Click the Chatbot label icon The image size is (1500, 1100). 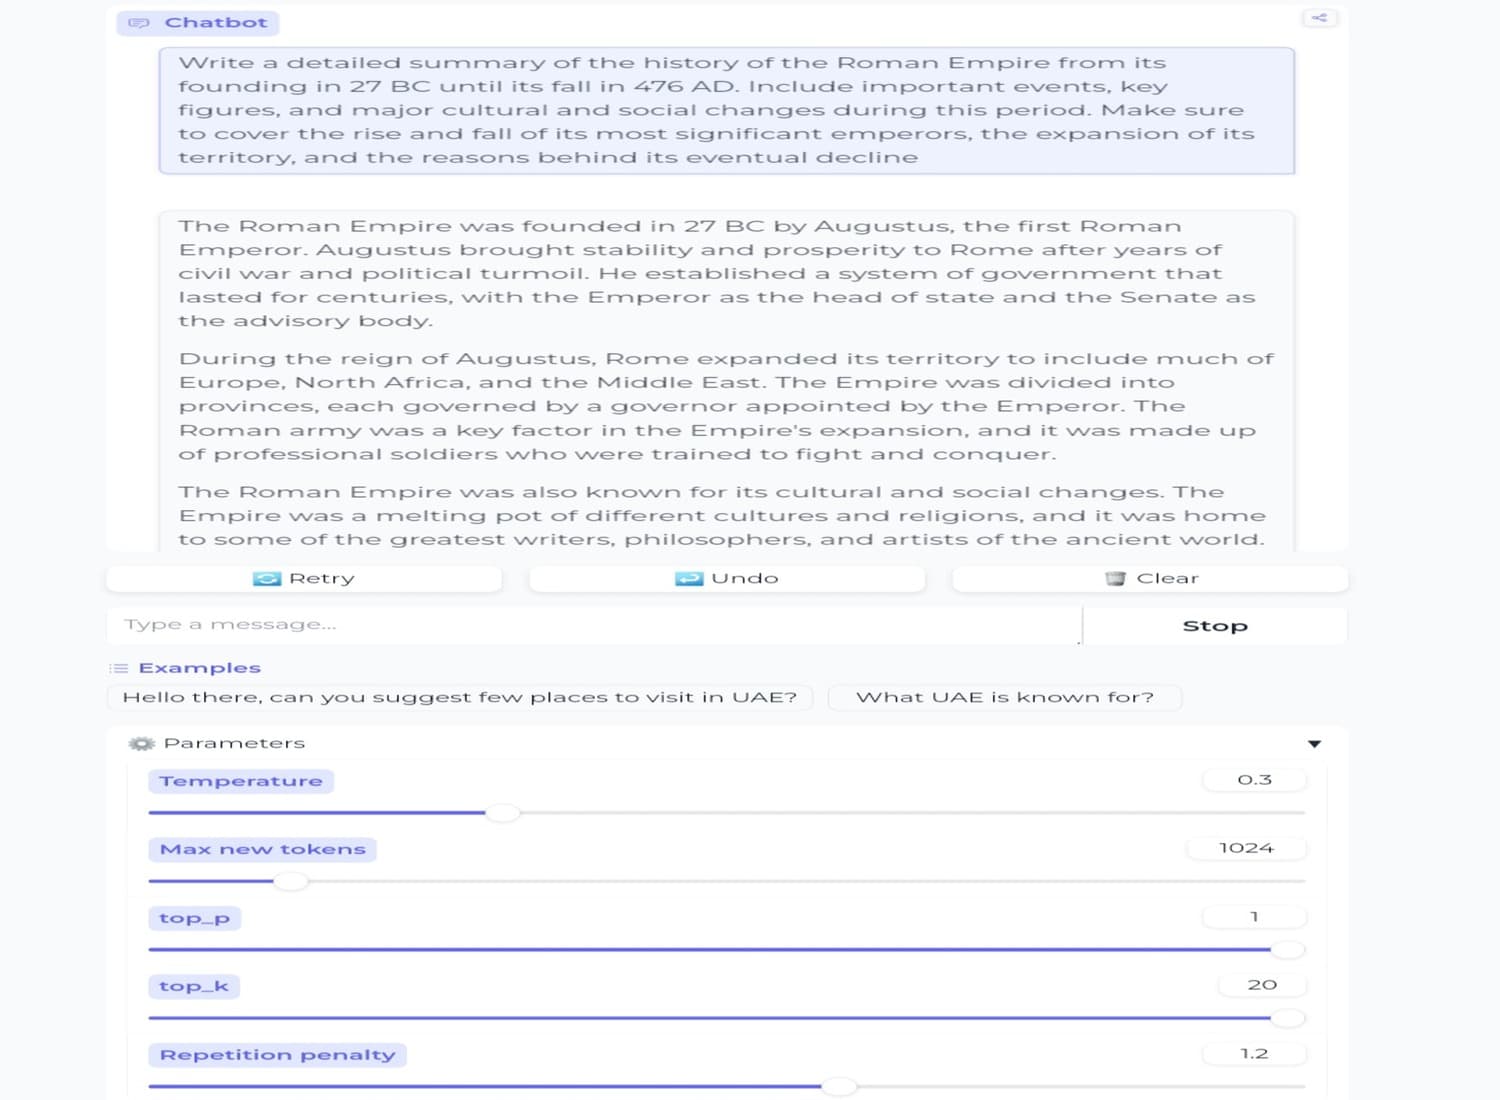pyautogui.click(x=139, y=23)
